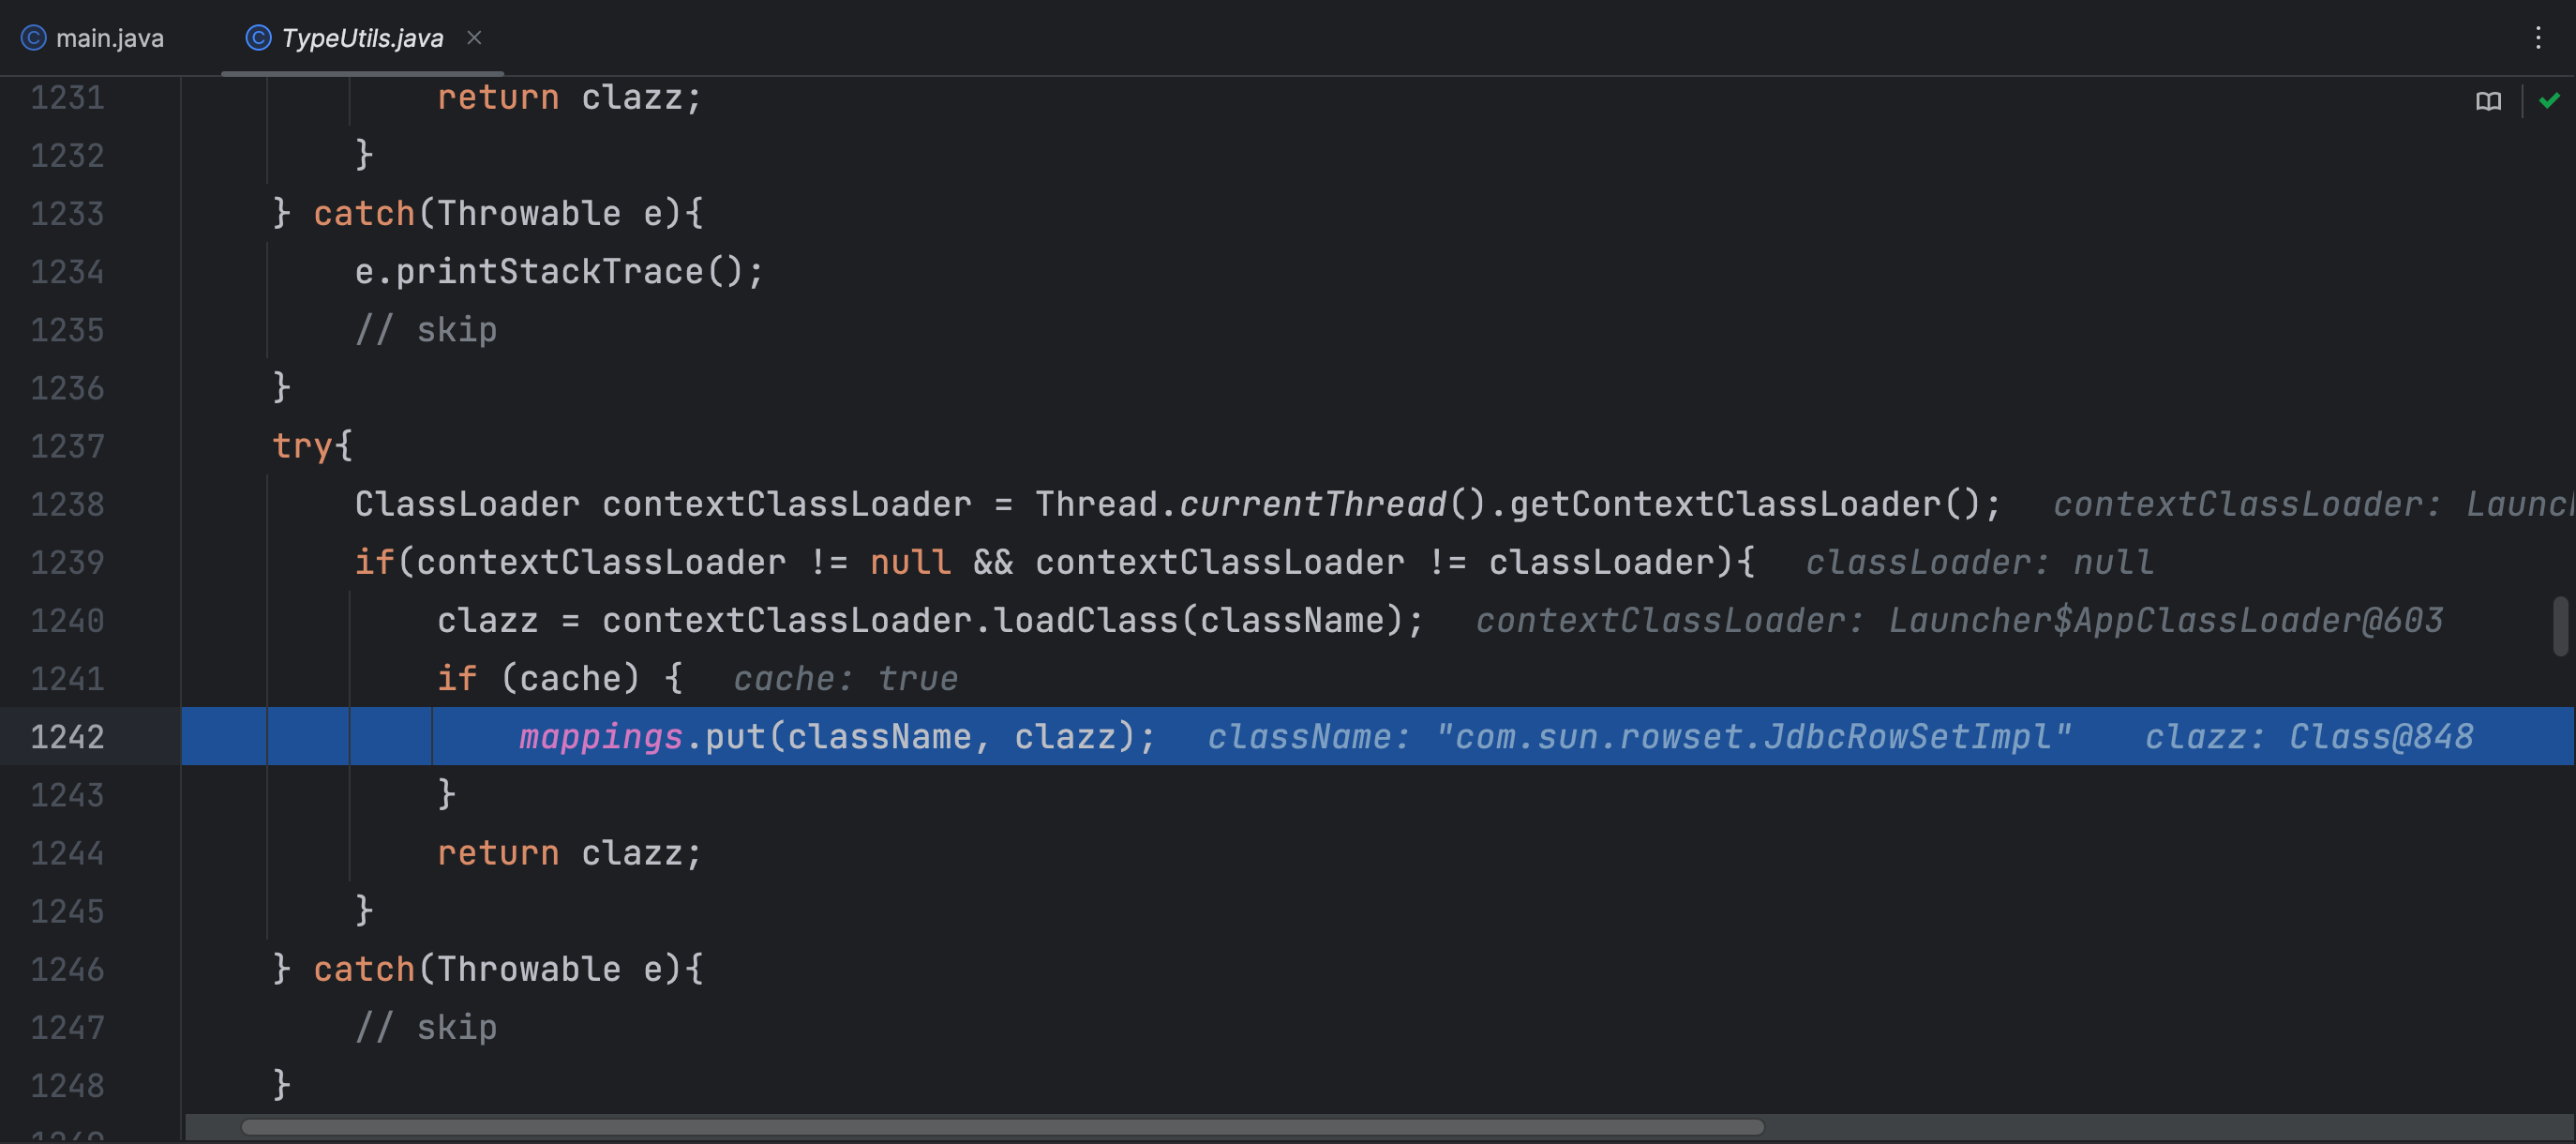2576x1144 pixels.
Task: Click line number 1234 in the gutter
Action: [x=67, y=271]
